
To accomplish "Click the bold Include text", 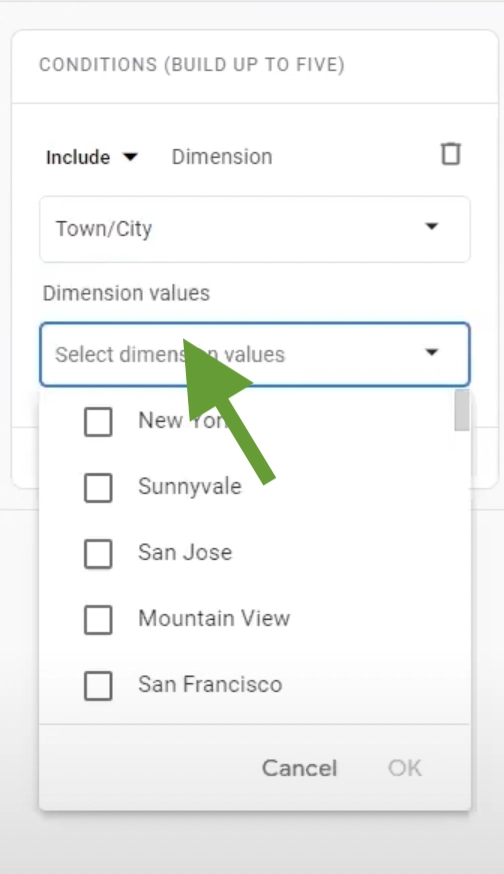I will (x=77, y=157).
